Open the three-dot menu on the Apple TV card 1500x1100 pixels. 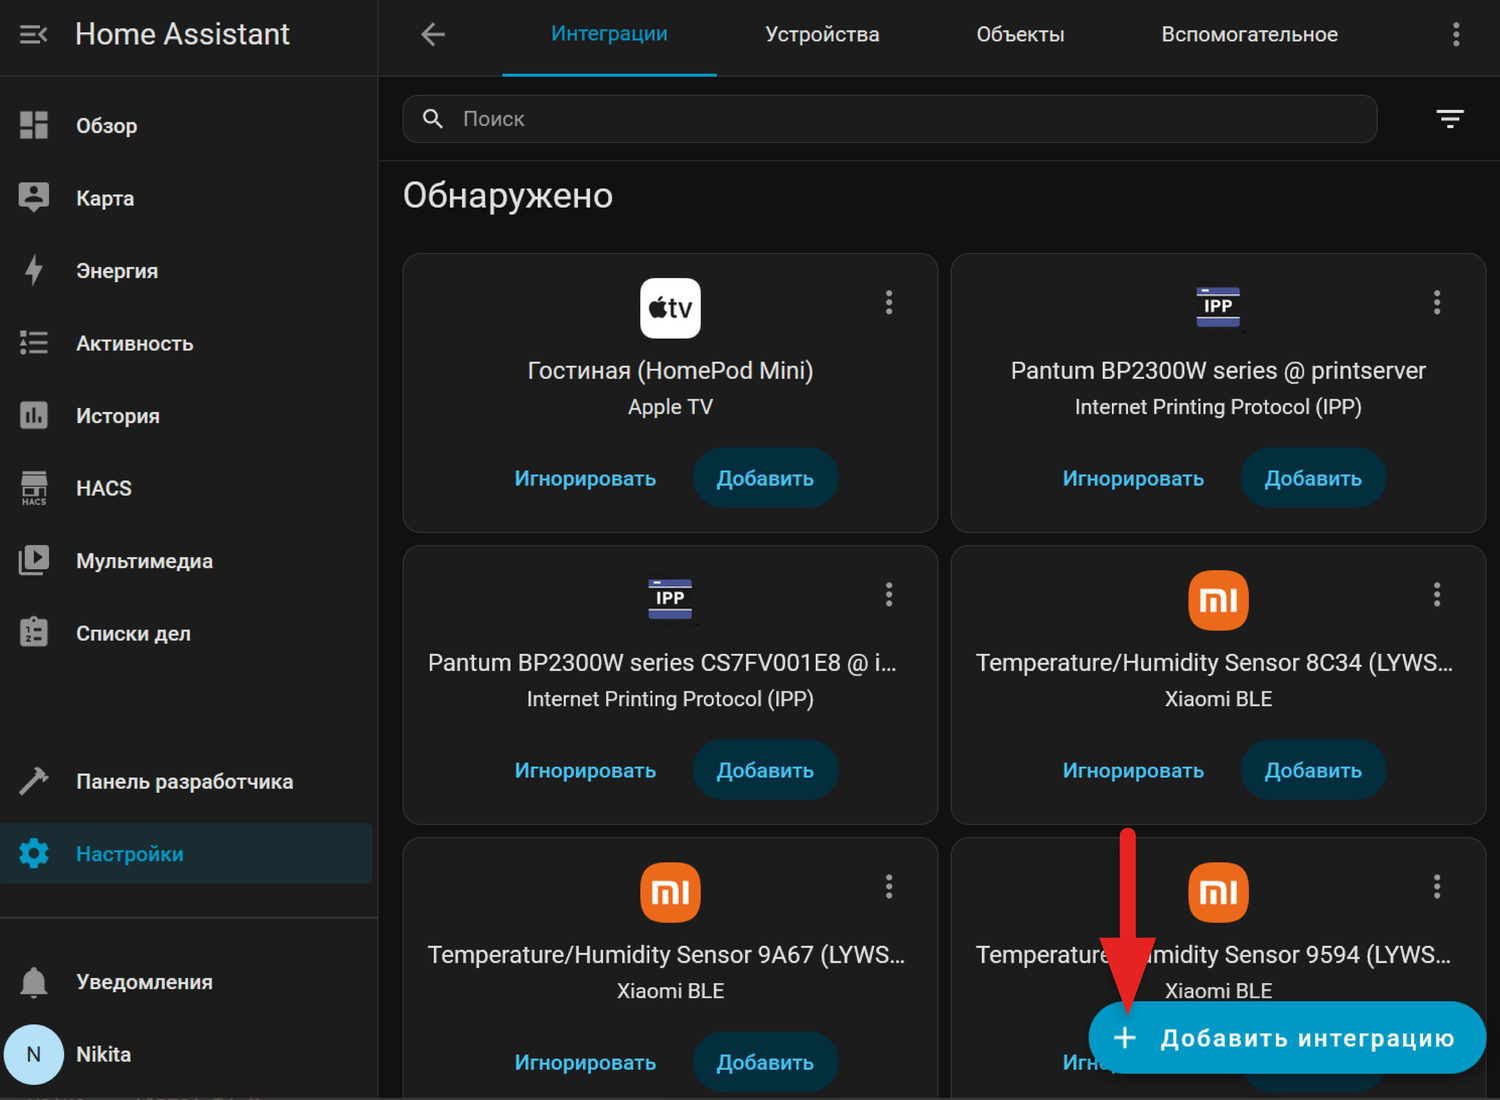(889, 302)
